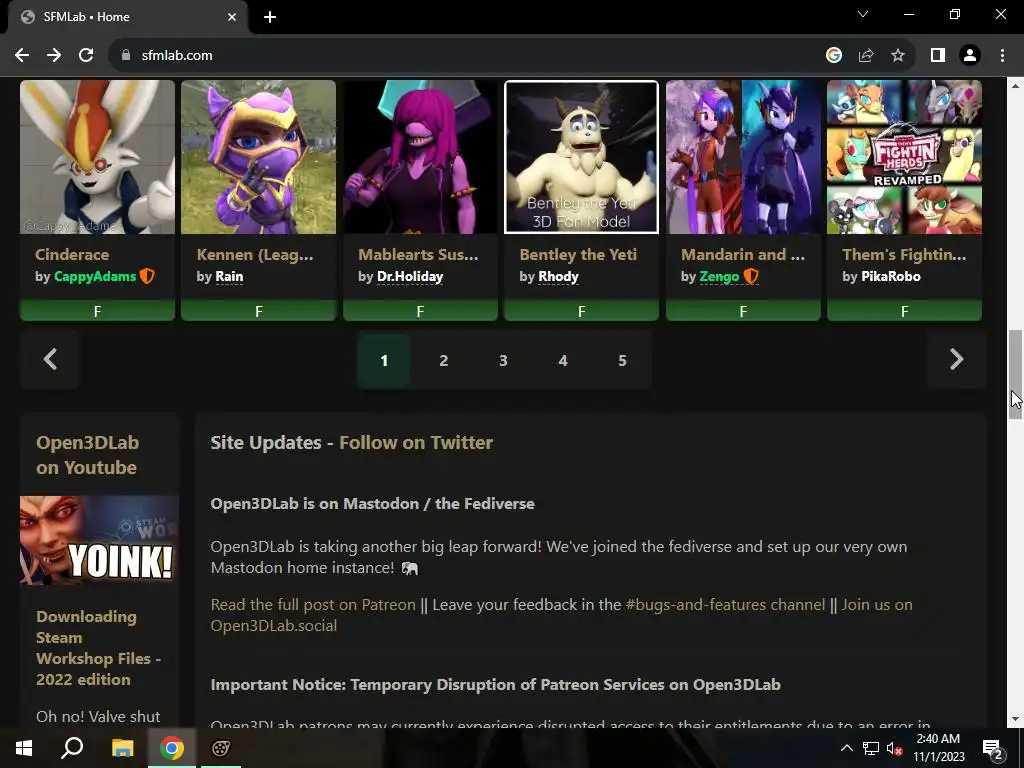Click the page vertical scrollbar thumb
The image size is (1024, 768).
point(1015,374)
